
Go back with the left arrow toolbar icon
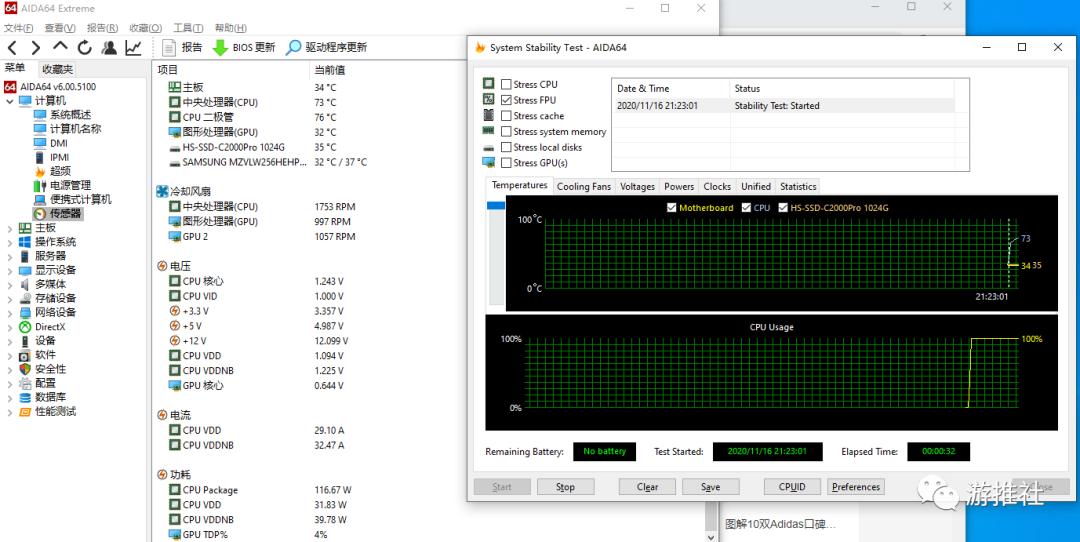pos(12,48)
